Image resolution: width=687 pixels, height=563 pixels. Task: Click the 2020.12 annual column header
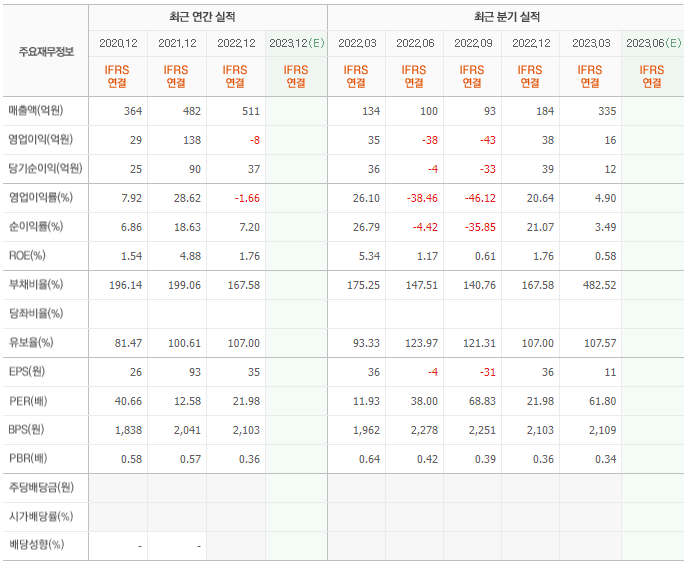click(118, 43)
